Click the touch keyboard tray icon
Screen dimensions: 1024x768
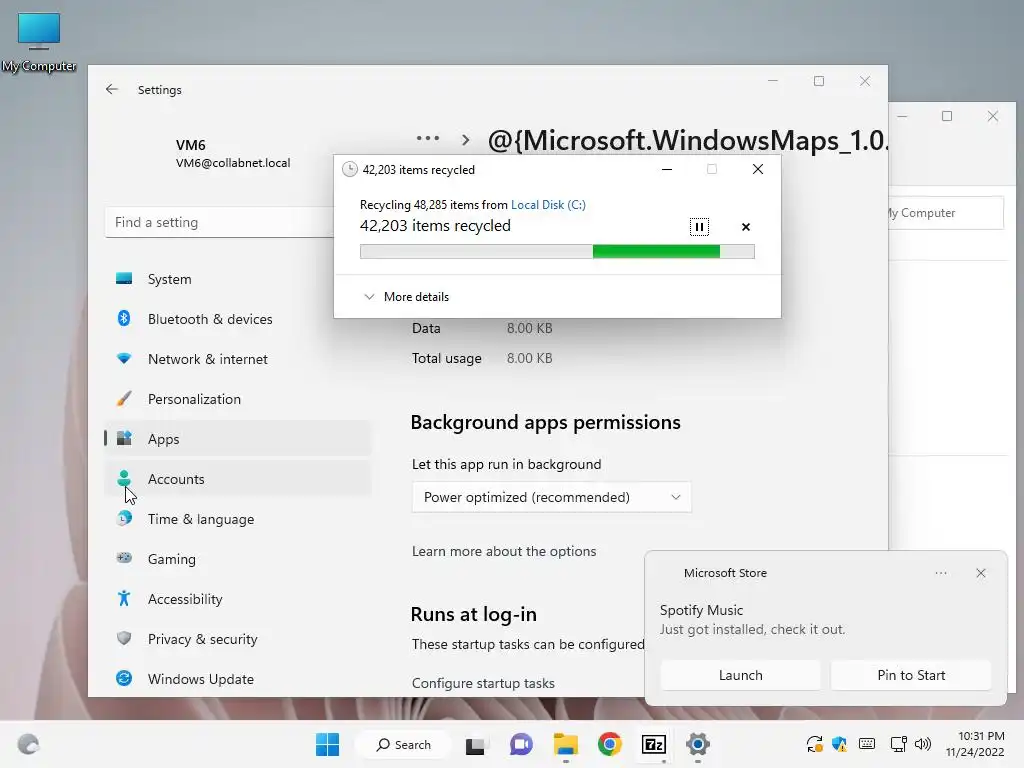pyautogui.click(x=867, y=744)
